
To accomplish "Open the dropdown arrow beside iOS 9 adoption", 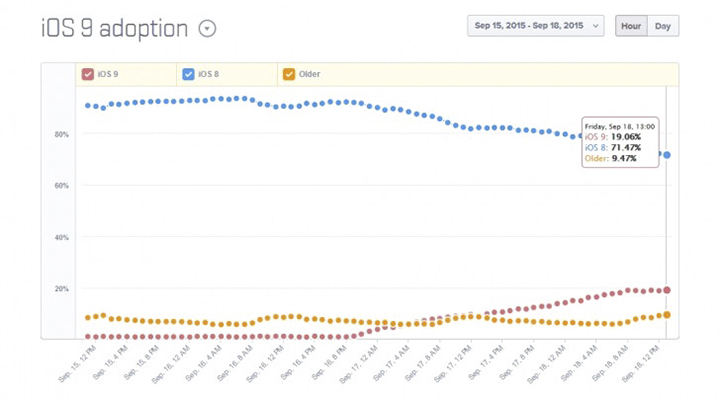I will (207, 29).
